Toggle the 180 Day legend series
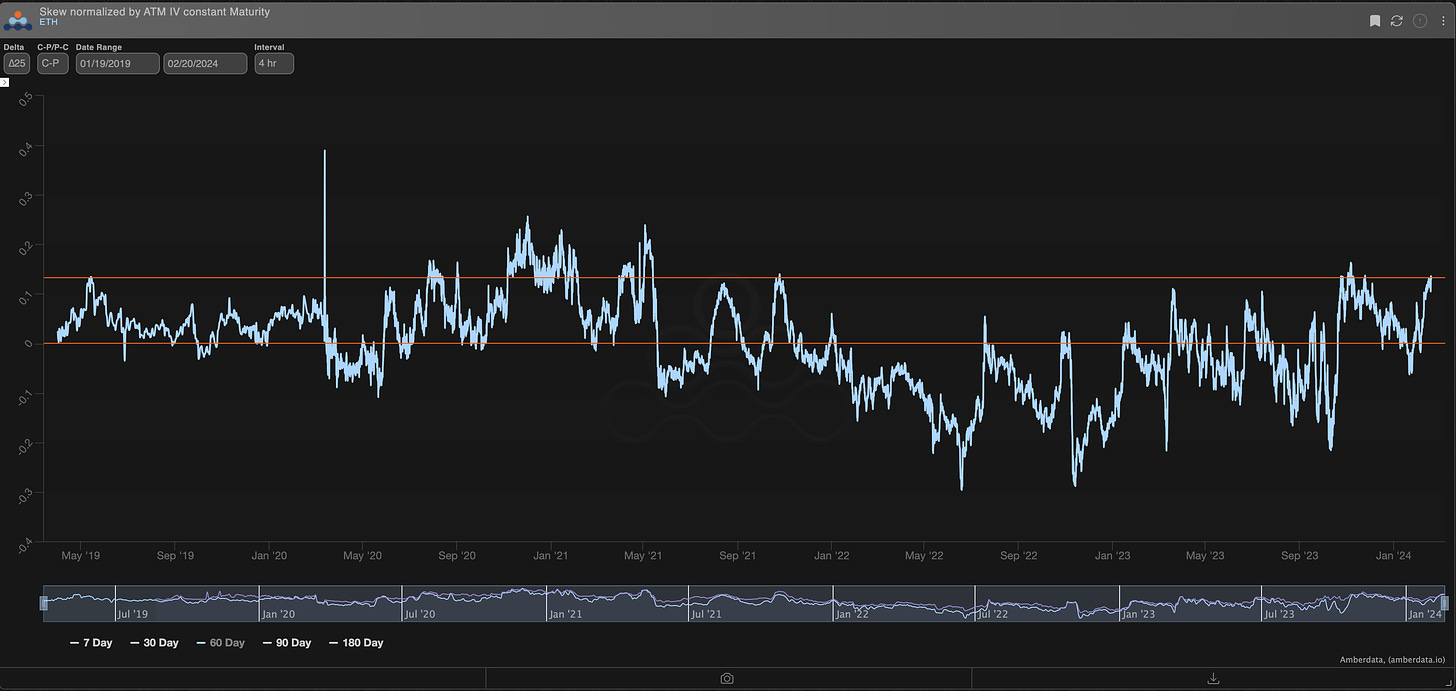 tap(356, 643)
